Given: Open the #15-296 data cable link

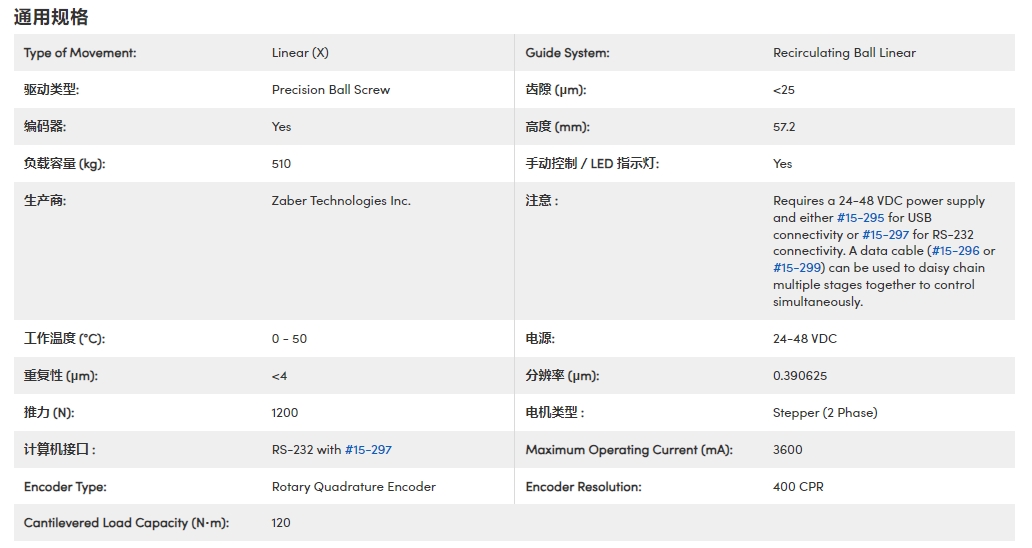Looking at the screenshot, I should (955, 251).
